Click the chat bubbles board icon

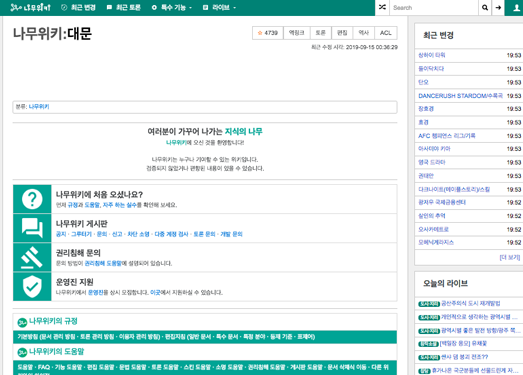32,228
